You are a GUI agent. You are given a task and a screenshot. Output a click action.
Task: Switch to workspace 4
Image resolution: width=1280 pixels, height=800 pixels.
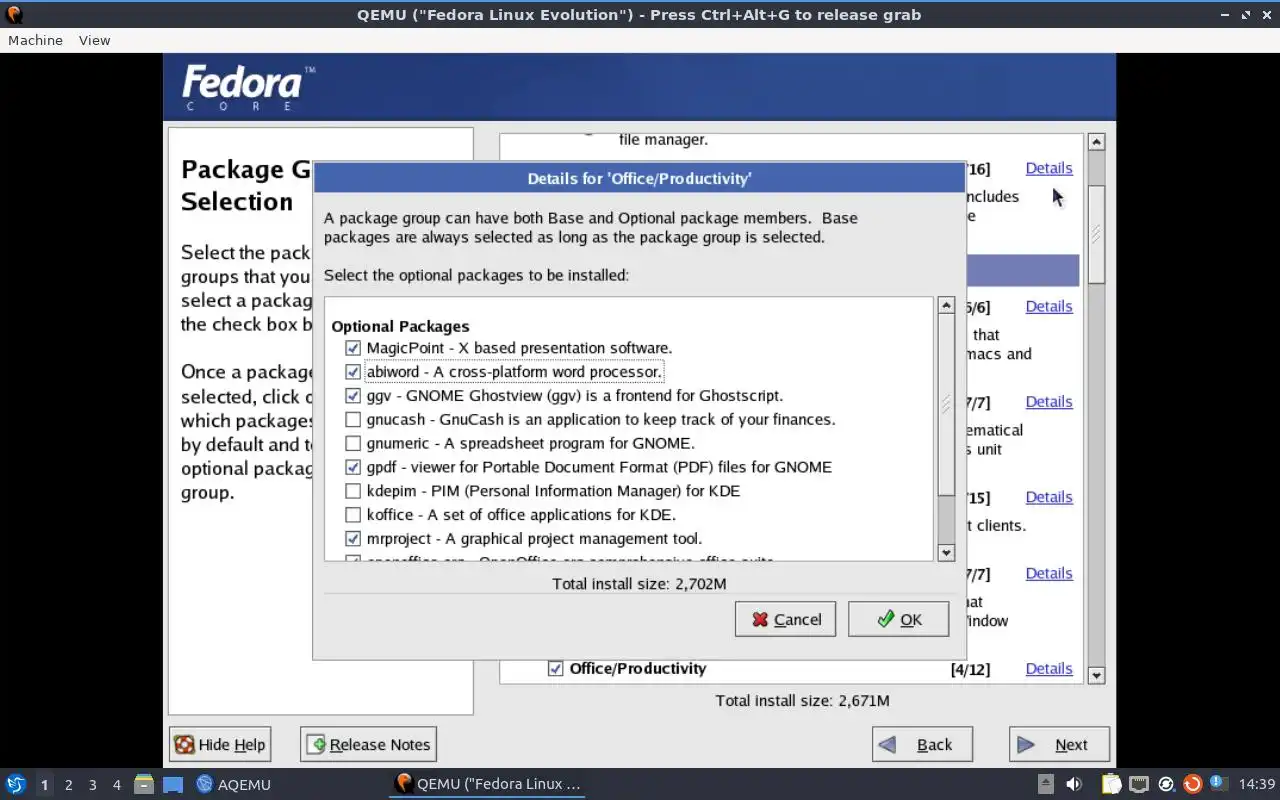(116, 785)
